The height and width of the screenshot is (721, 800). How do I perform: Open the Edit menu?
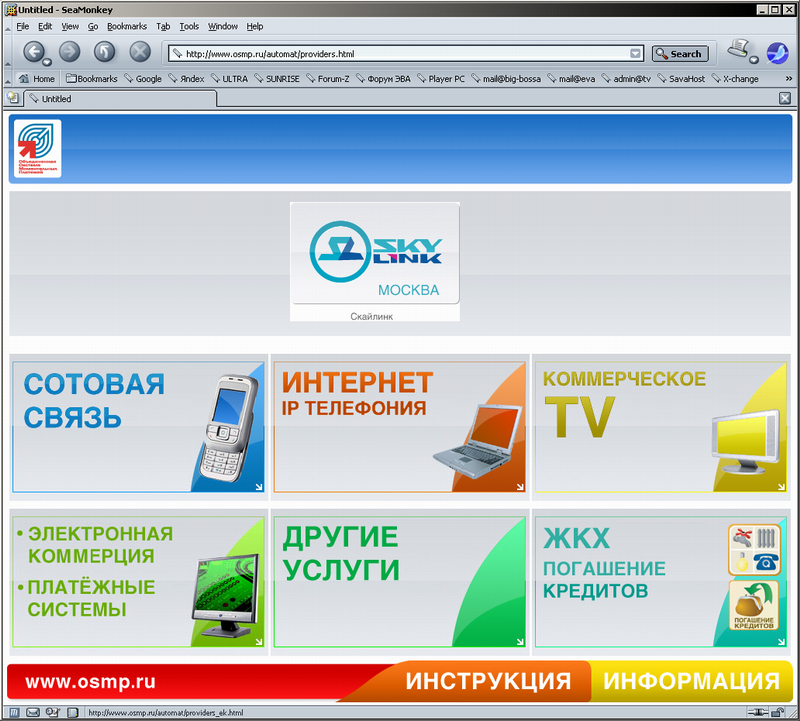[x=45, y=27]
